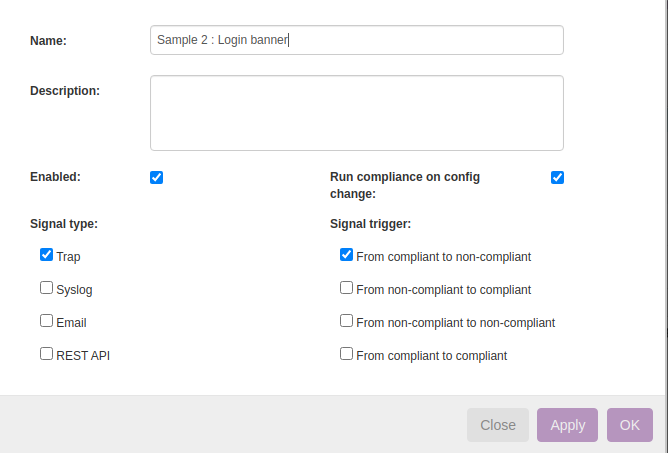Viewport: 668px width, 453px height.
Task: Enable From compliant to compliant trigger
Action: tap(346, 353)
